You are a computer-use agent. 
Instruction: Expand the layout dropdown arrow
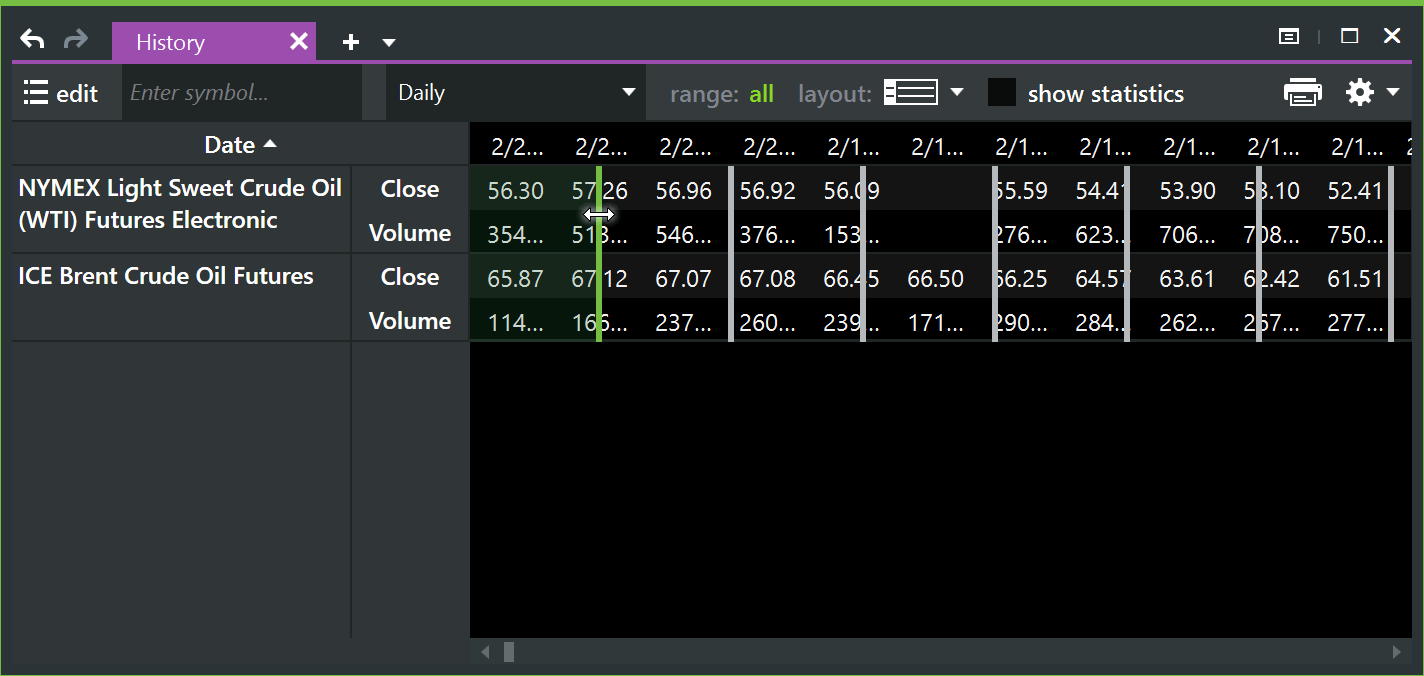[957, 93]
